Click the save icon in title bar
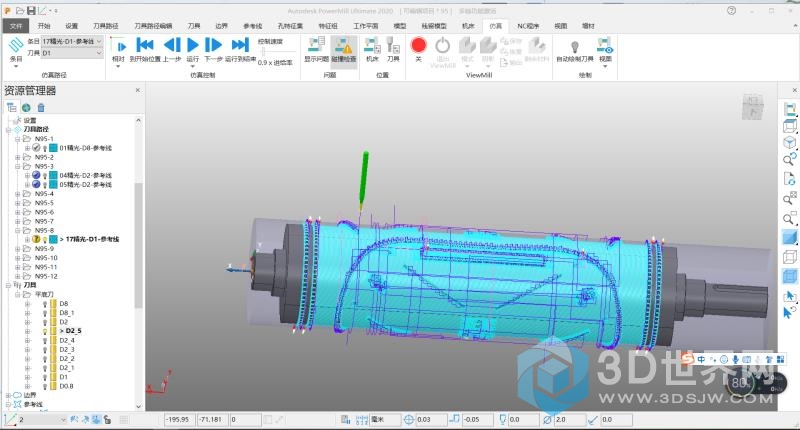The width and height of the screenshot is (800, 430). coord(31,10)
